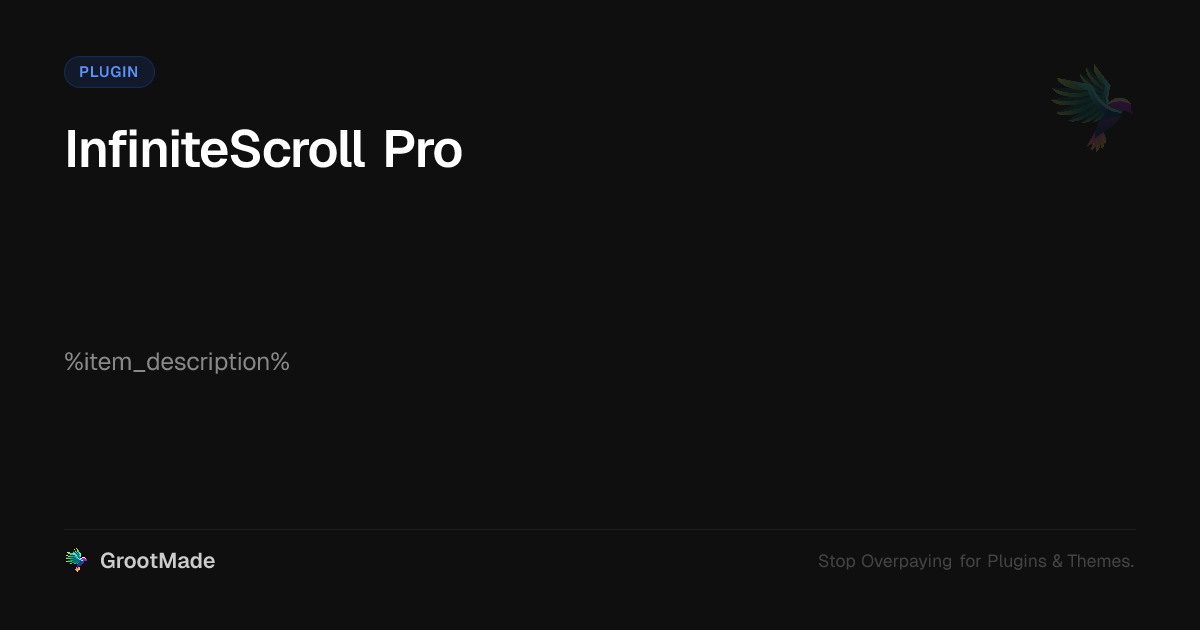Click the letter "G" in GrootMade
Screen dimensions: 1200x630
coord(108,561)
